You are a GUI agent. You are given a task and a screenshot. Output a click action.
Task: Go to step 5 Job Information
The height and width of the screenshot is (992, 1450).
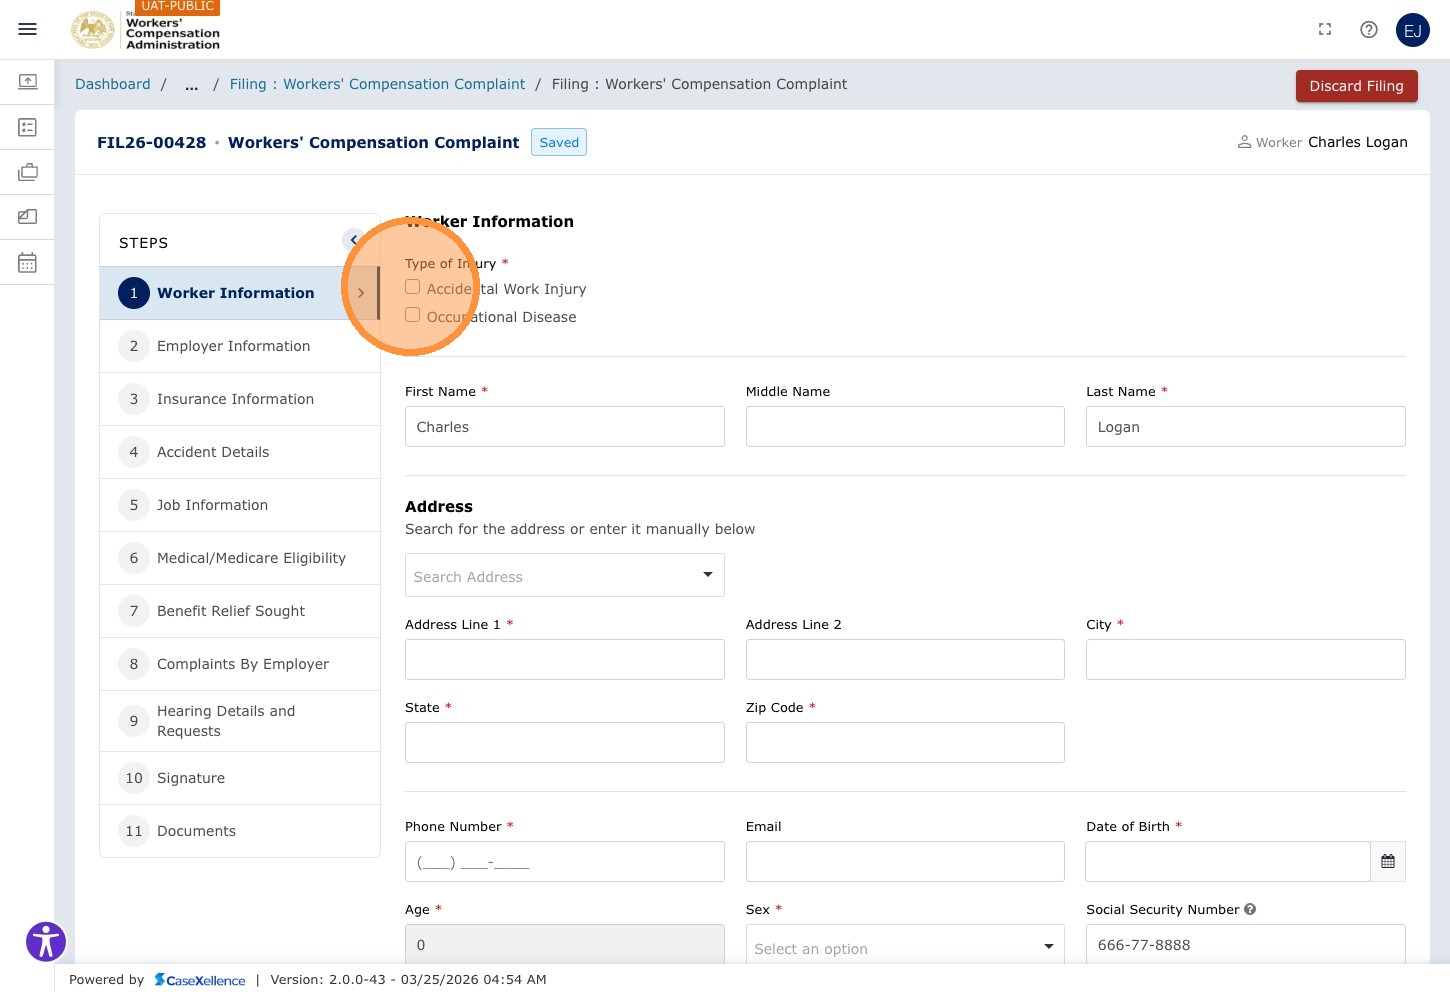240,505
